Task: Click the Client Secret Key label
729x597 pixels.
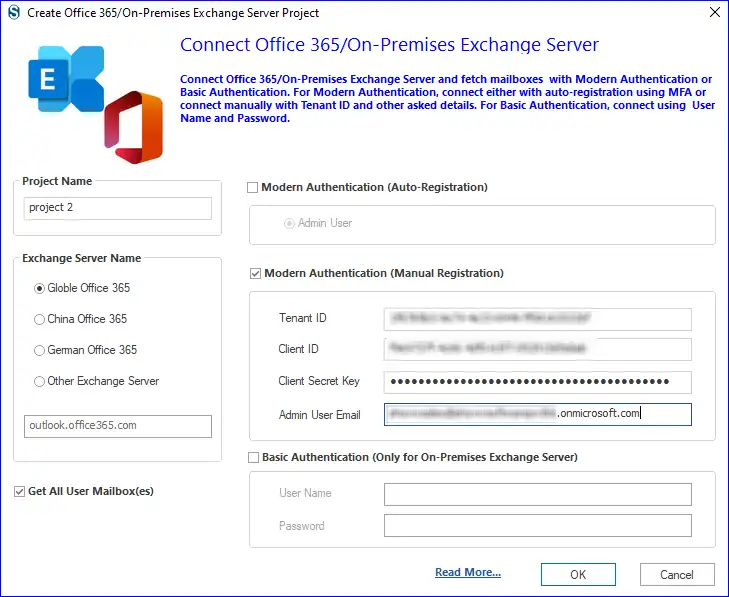Action: [319, 381]
